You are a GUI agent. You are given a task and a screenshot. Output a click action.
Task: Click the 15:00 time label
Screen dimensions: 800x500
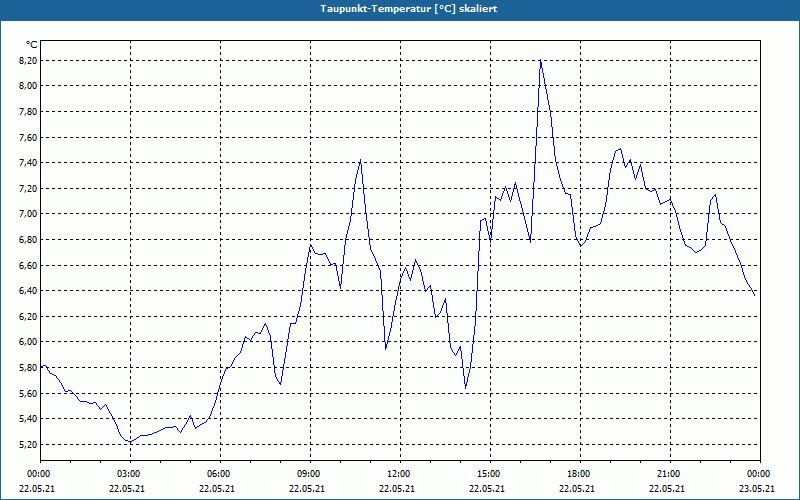pyautogui.click(x=490, y=474)
